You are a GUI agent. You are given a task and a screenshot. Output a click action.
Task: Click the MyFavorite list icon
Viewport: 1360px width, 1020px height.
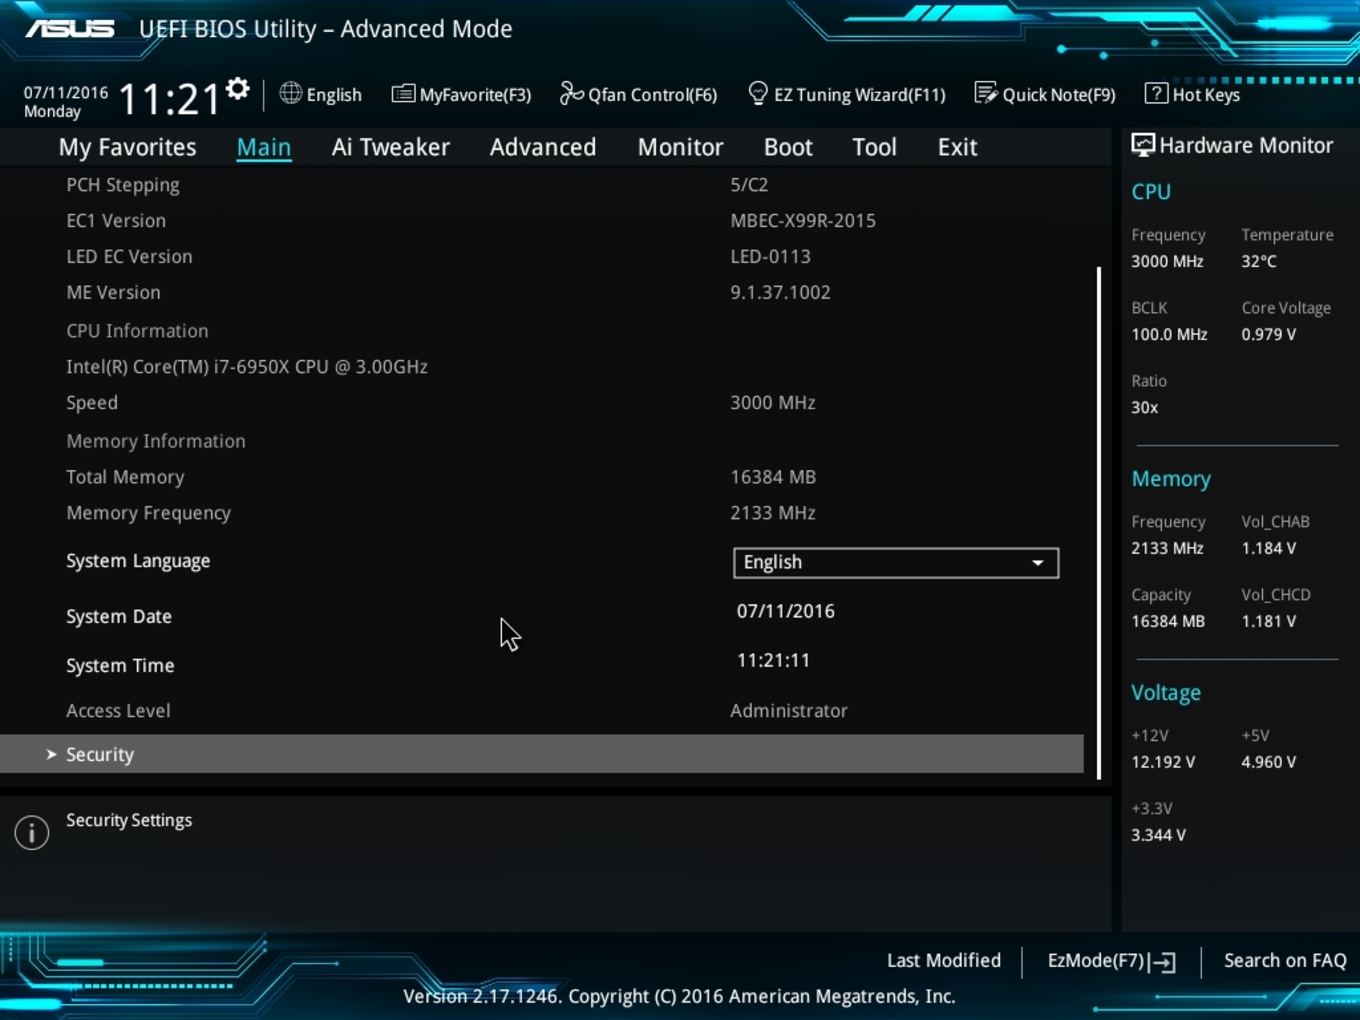[x=403, y=94]
